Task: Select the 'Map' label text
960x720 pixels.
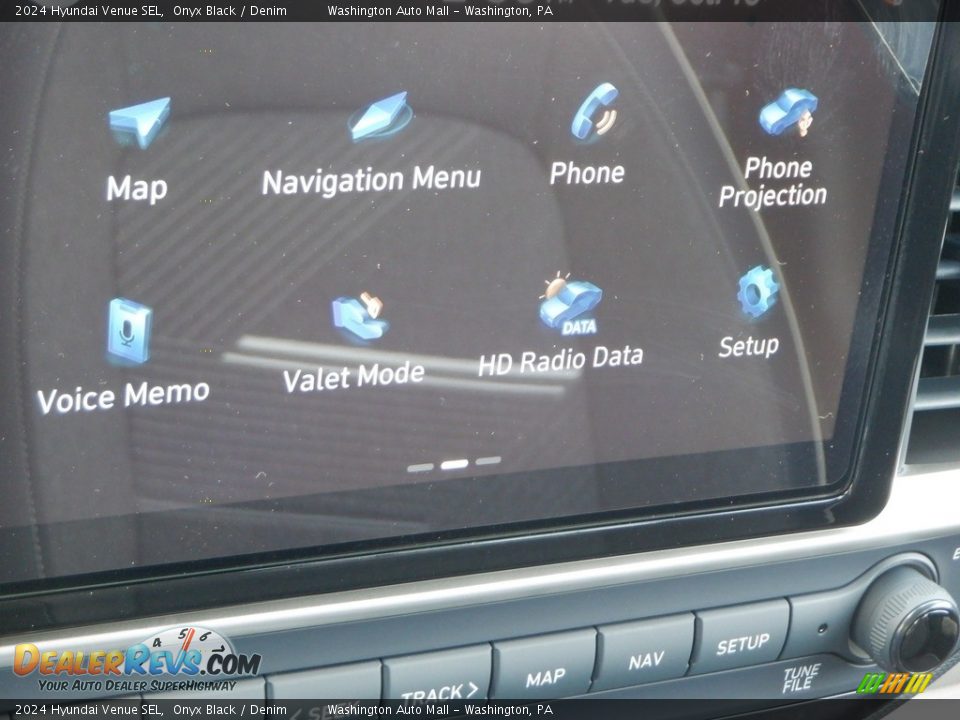Action: coord(137,188)
